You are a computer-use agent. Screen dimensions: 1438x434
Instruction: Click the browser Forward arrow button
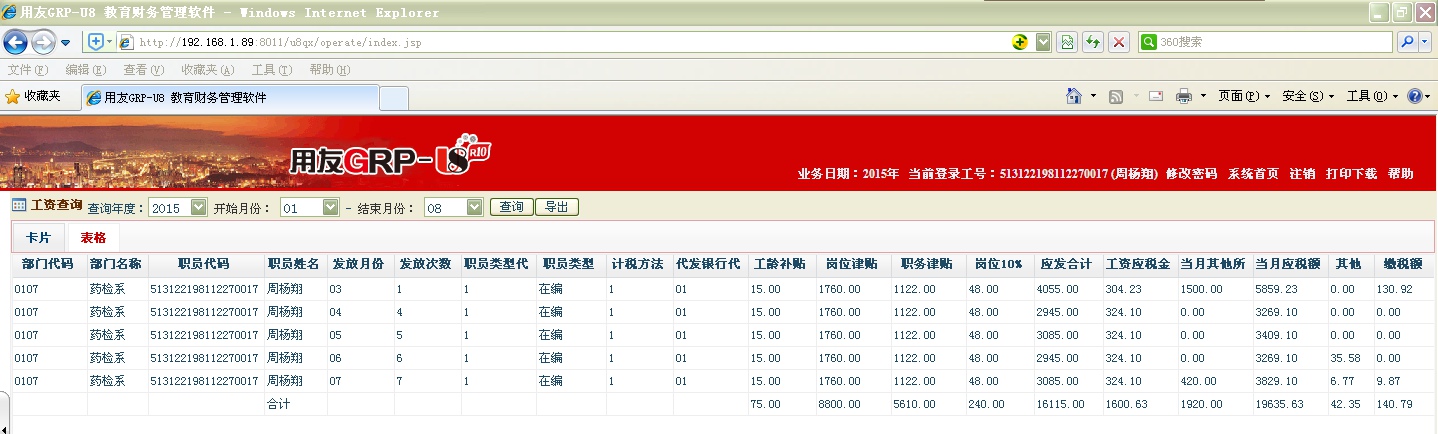click(43, 42)
